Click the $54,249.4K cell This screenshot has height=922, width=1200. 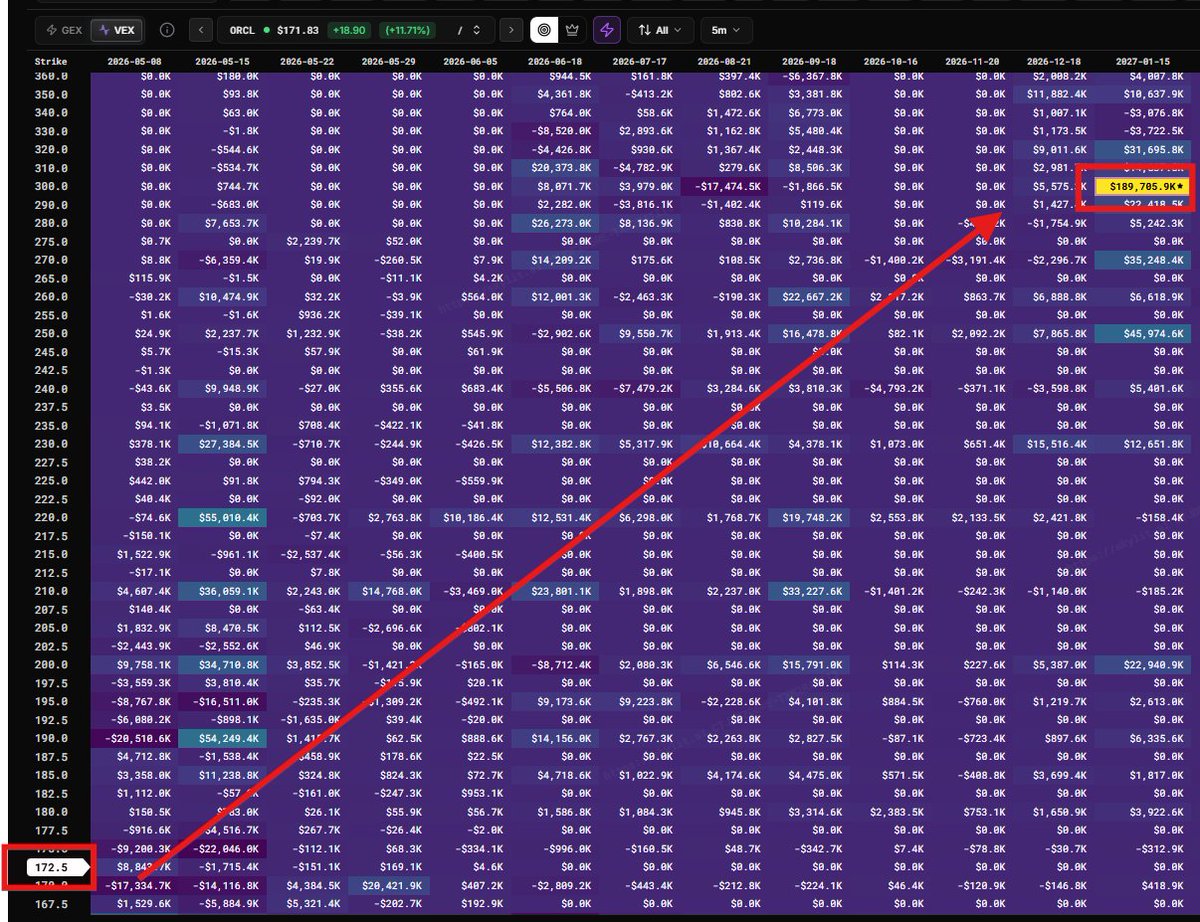[x=222, y=738]
